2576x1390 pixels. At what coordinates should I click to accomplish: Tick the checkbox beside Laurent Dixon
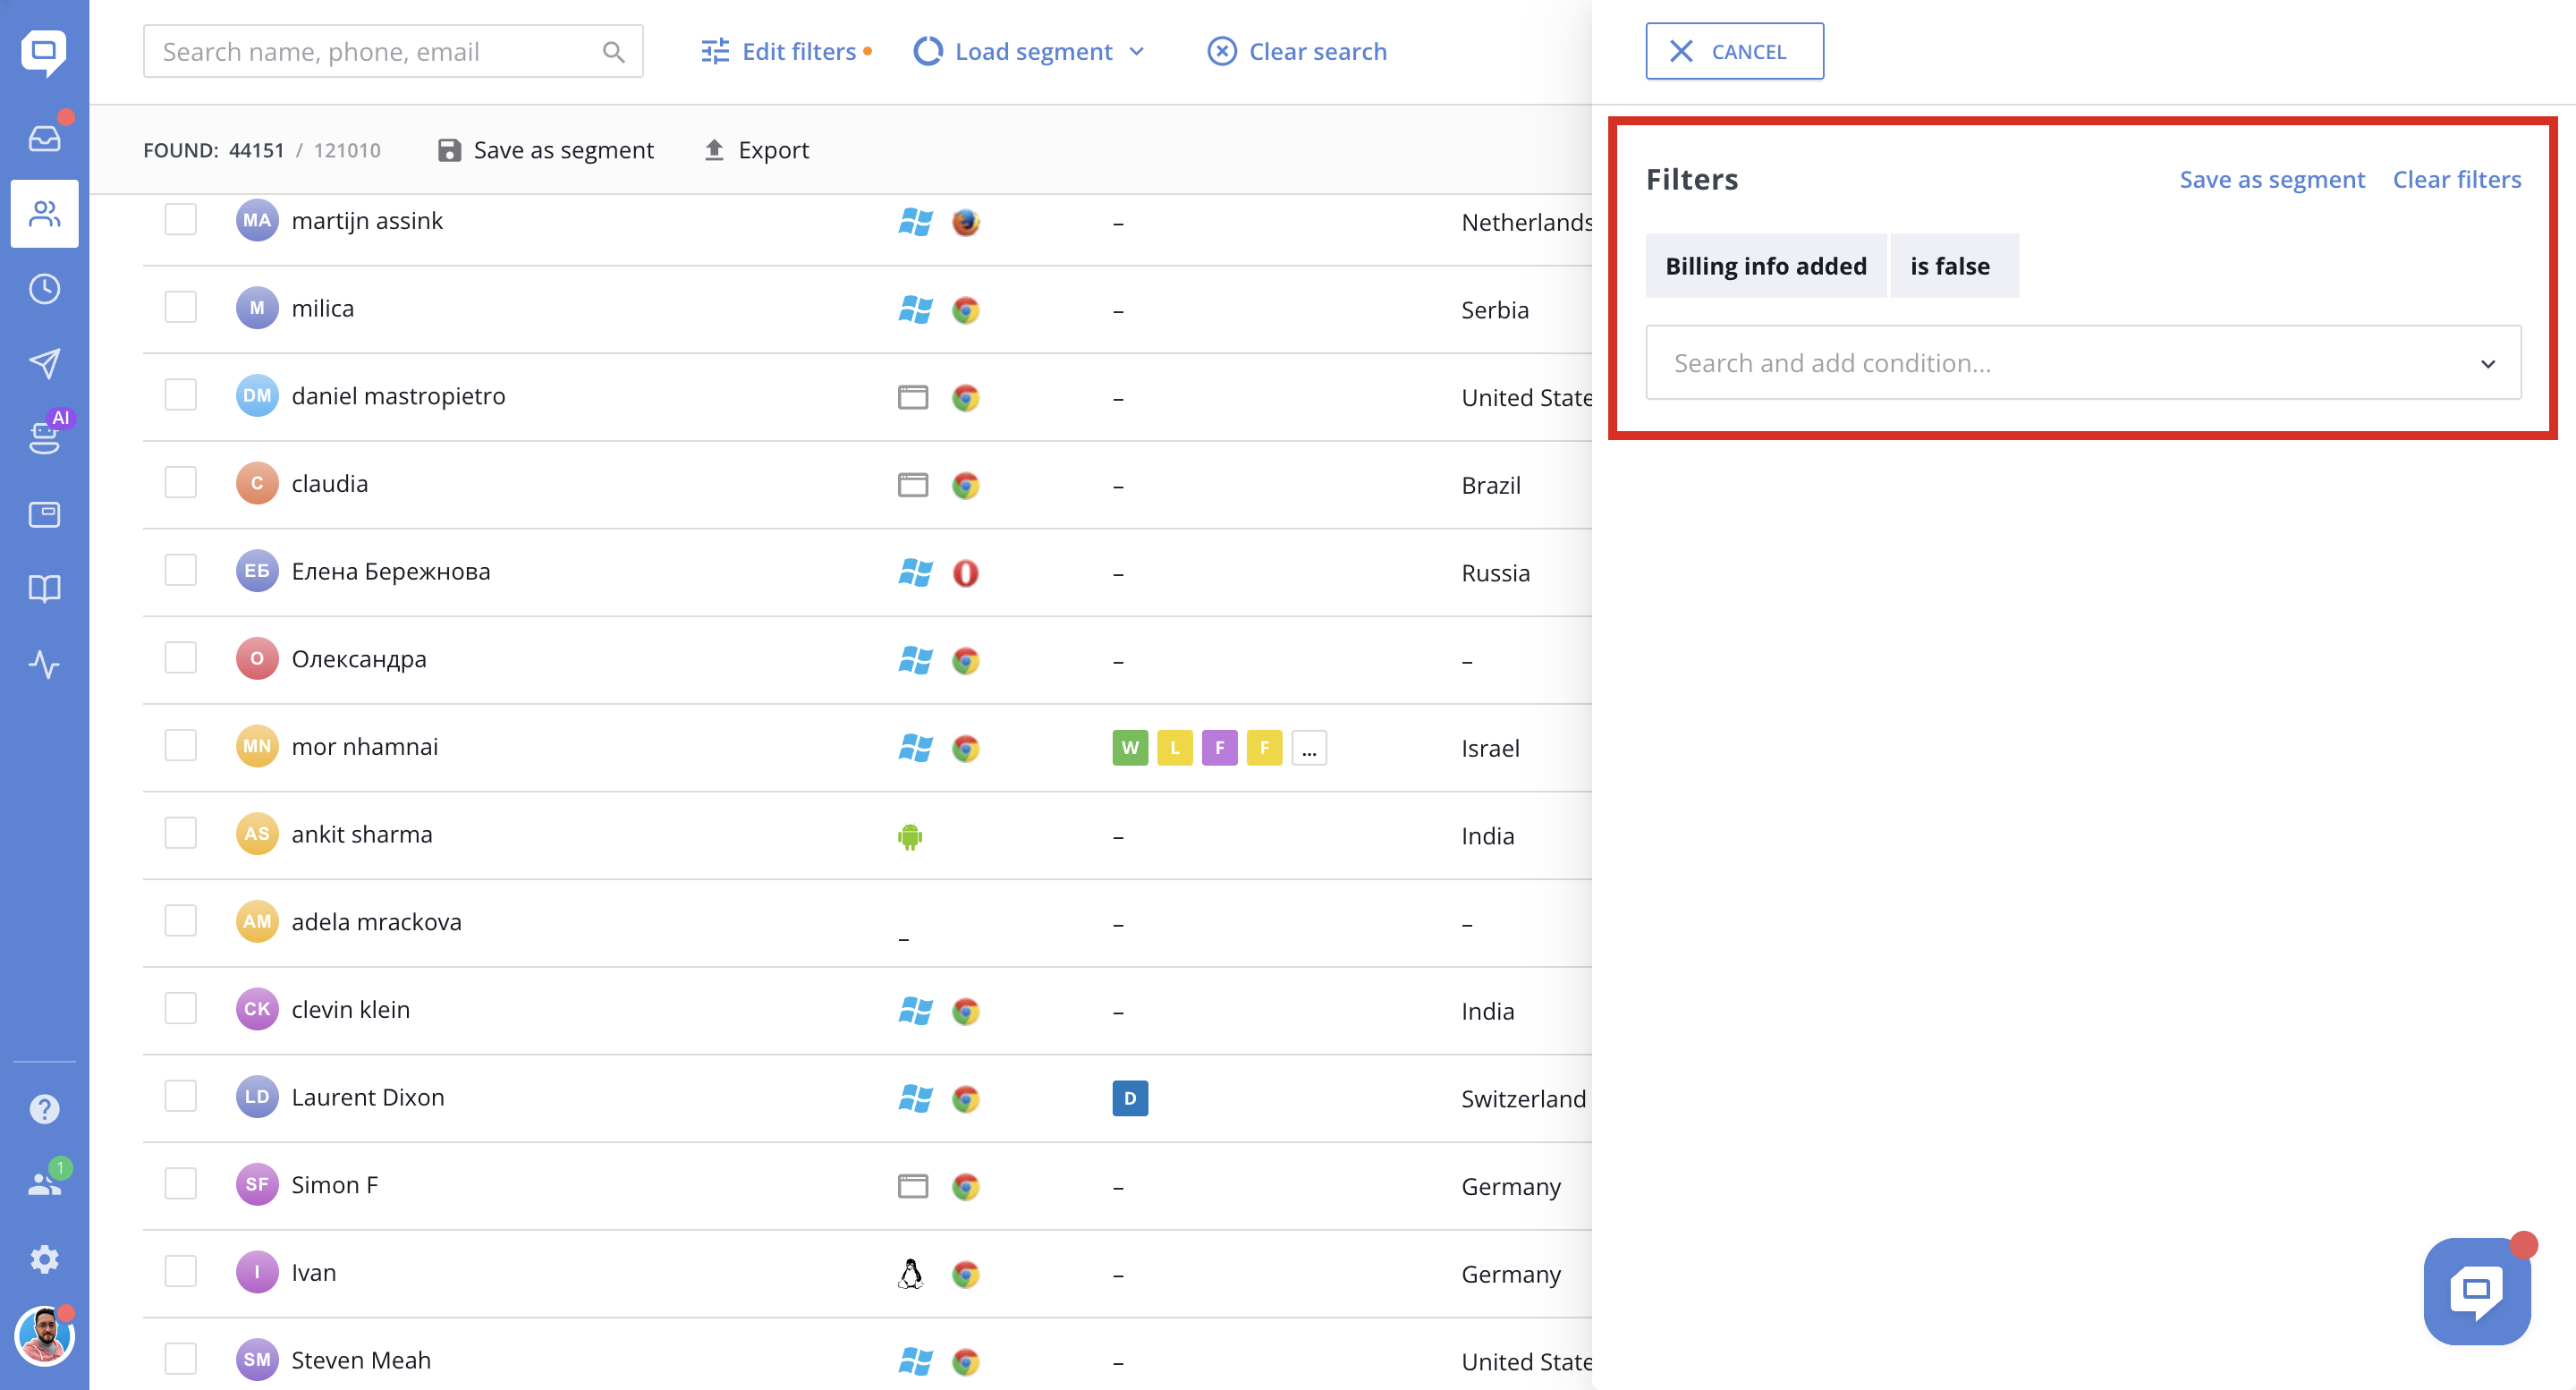point(180,1096)
